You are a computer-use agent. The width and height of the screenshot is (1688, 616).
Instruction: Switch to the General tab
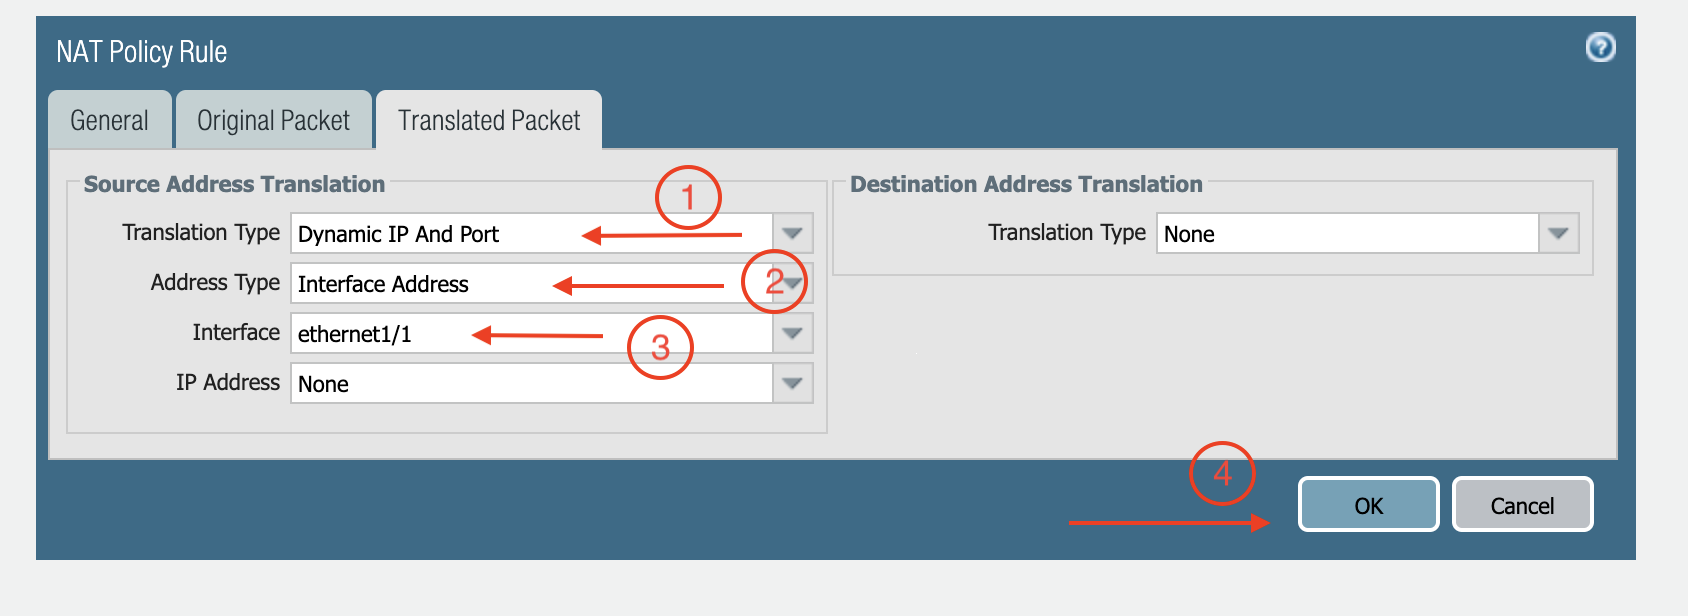pyautogui.click(x=109, y=120)
